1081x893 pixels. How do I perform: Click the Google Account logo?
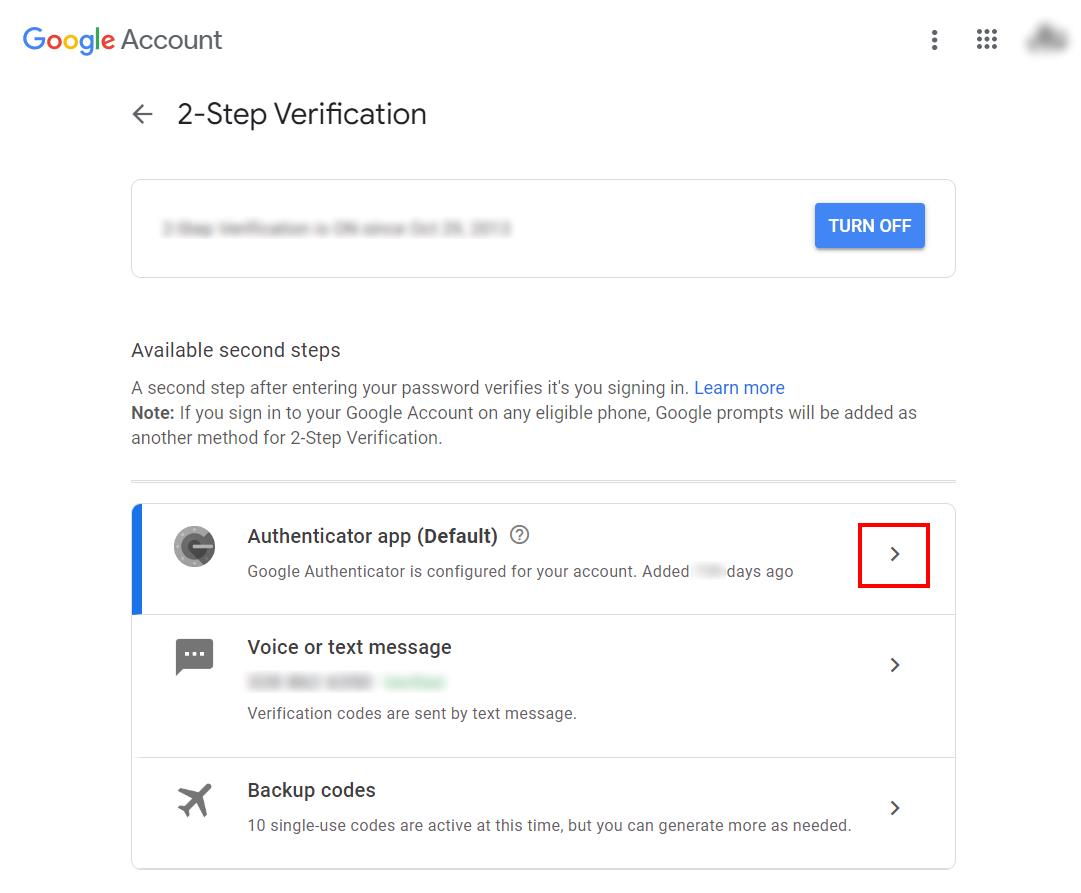[x=122, y=40]
